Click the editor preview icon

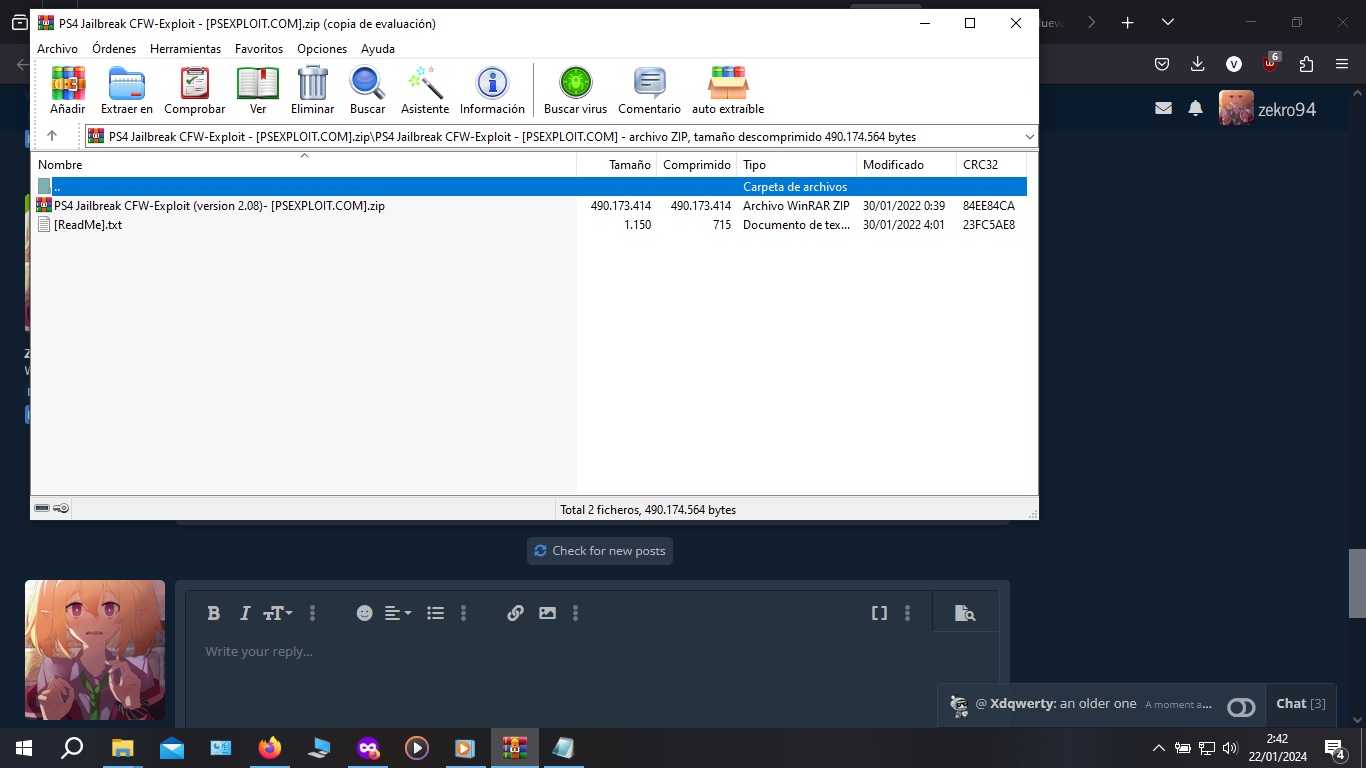[x=965, y=613]
